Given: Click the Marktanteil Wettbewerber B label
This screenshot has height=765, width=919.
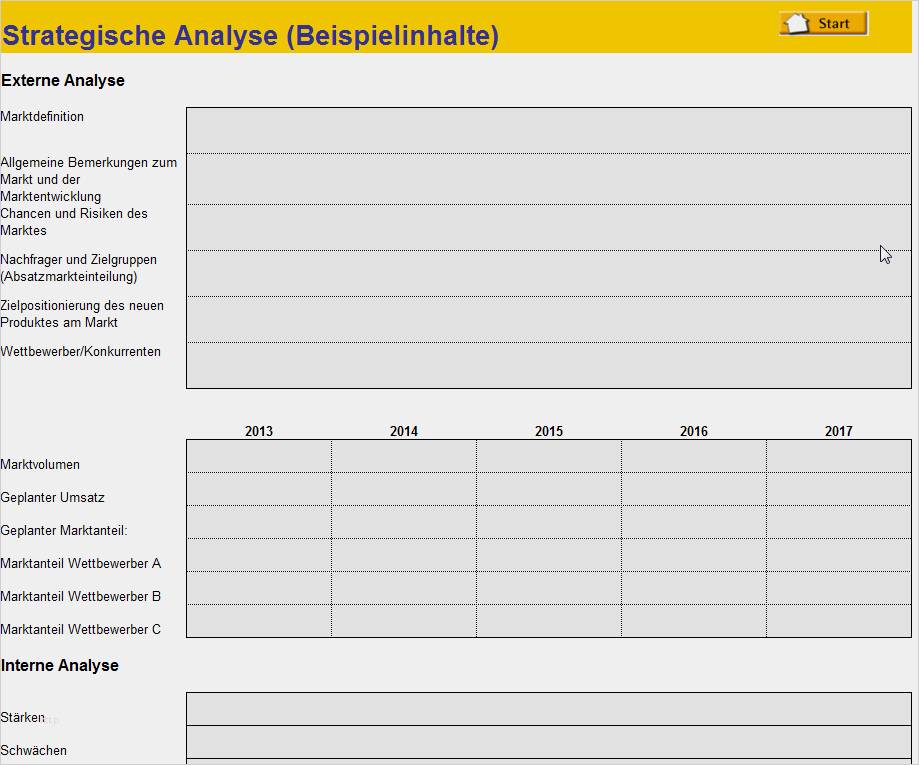Looking at the screenshot, I should (81, 596).
